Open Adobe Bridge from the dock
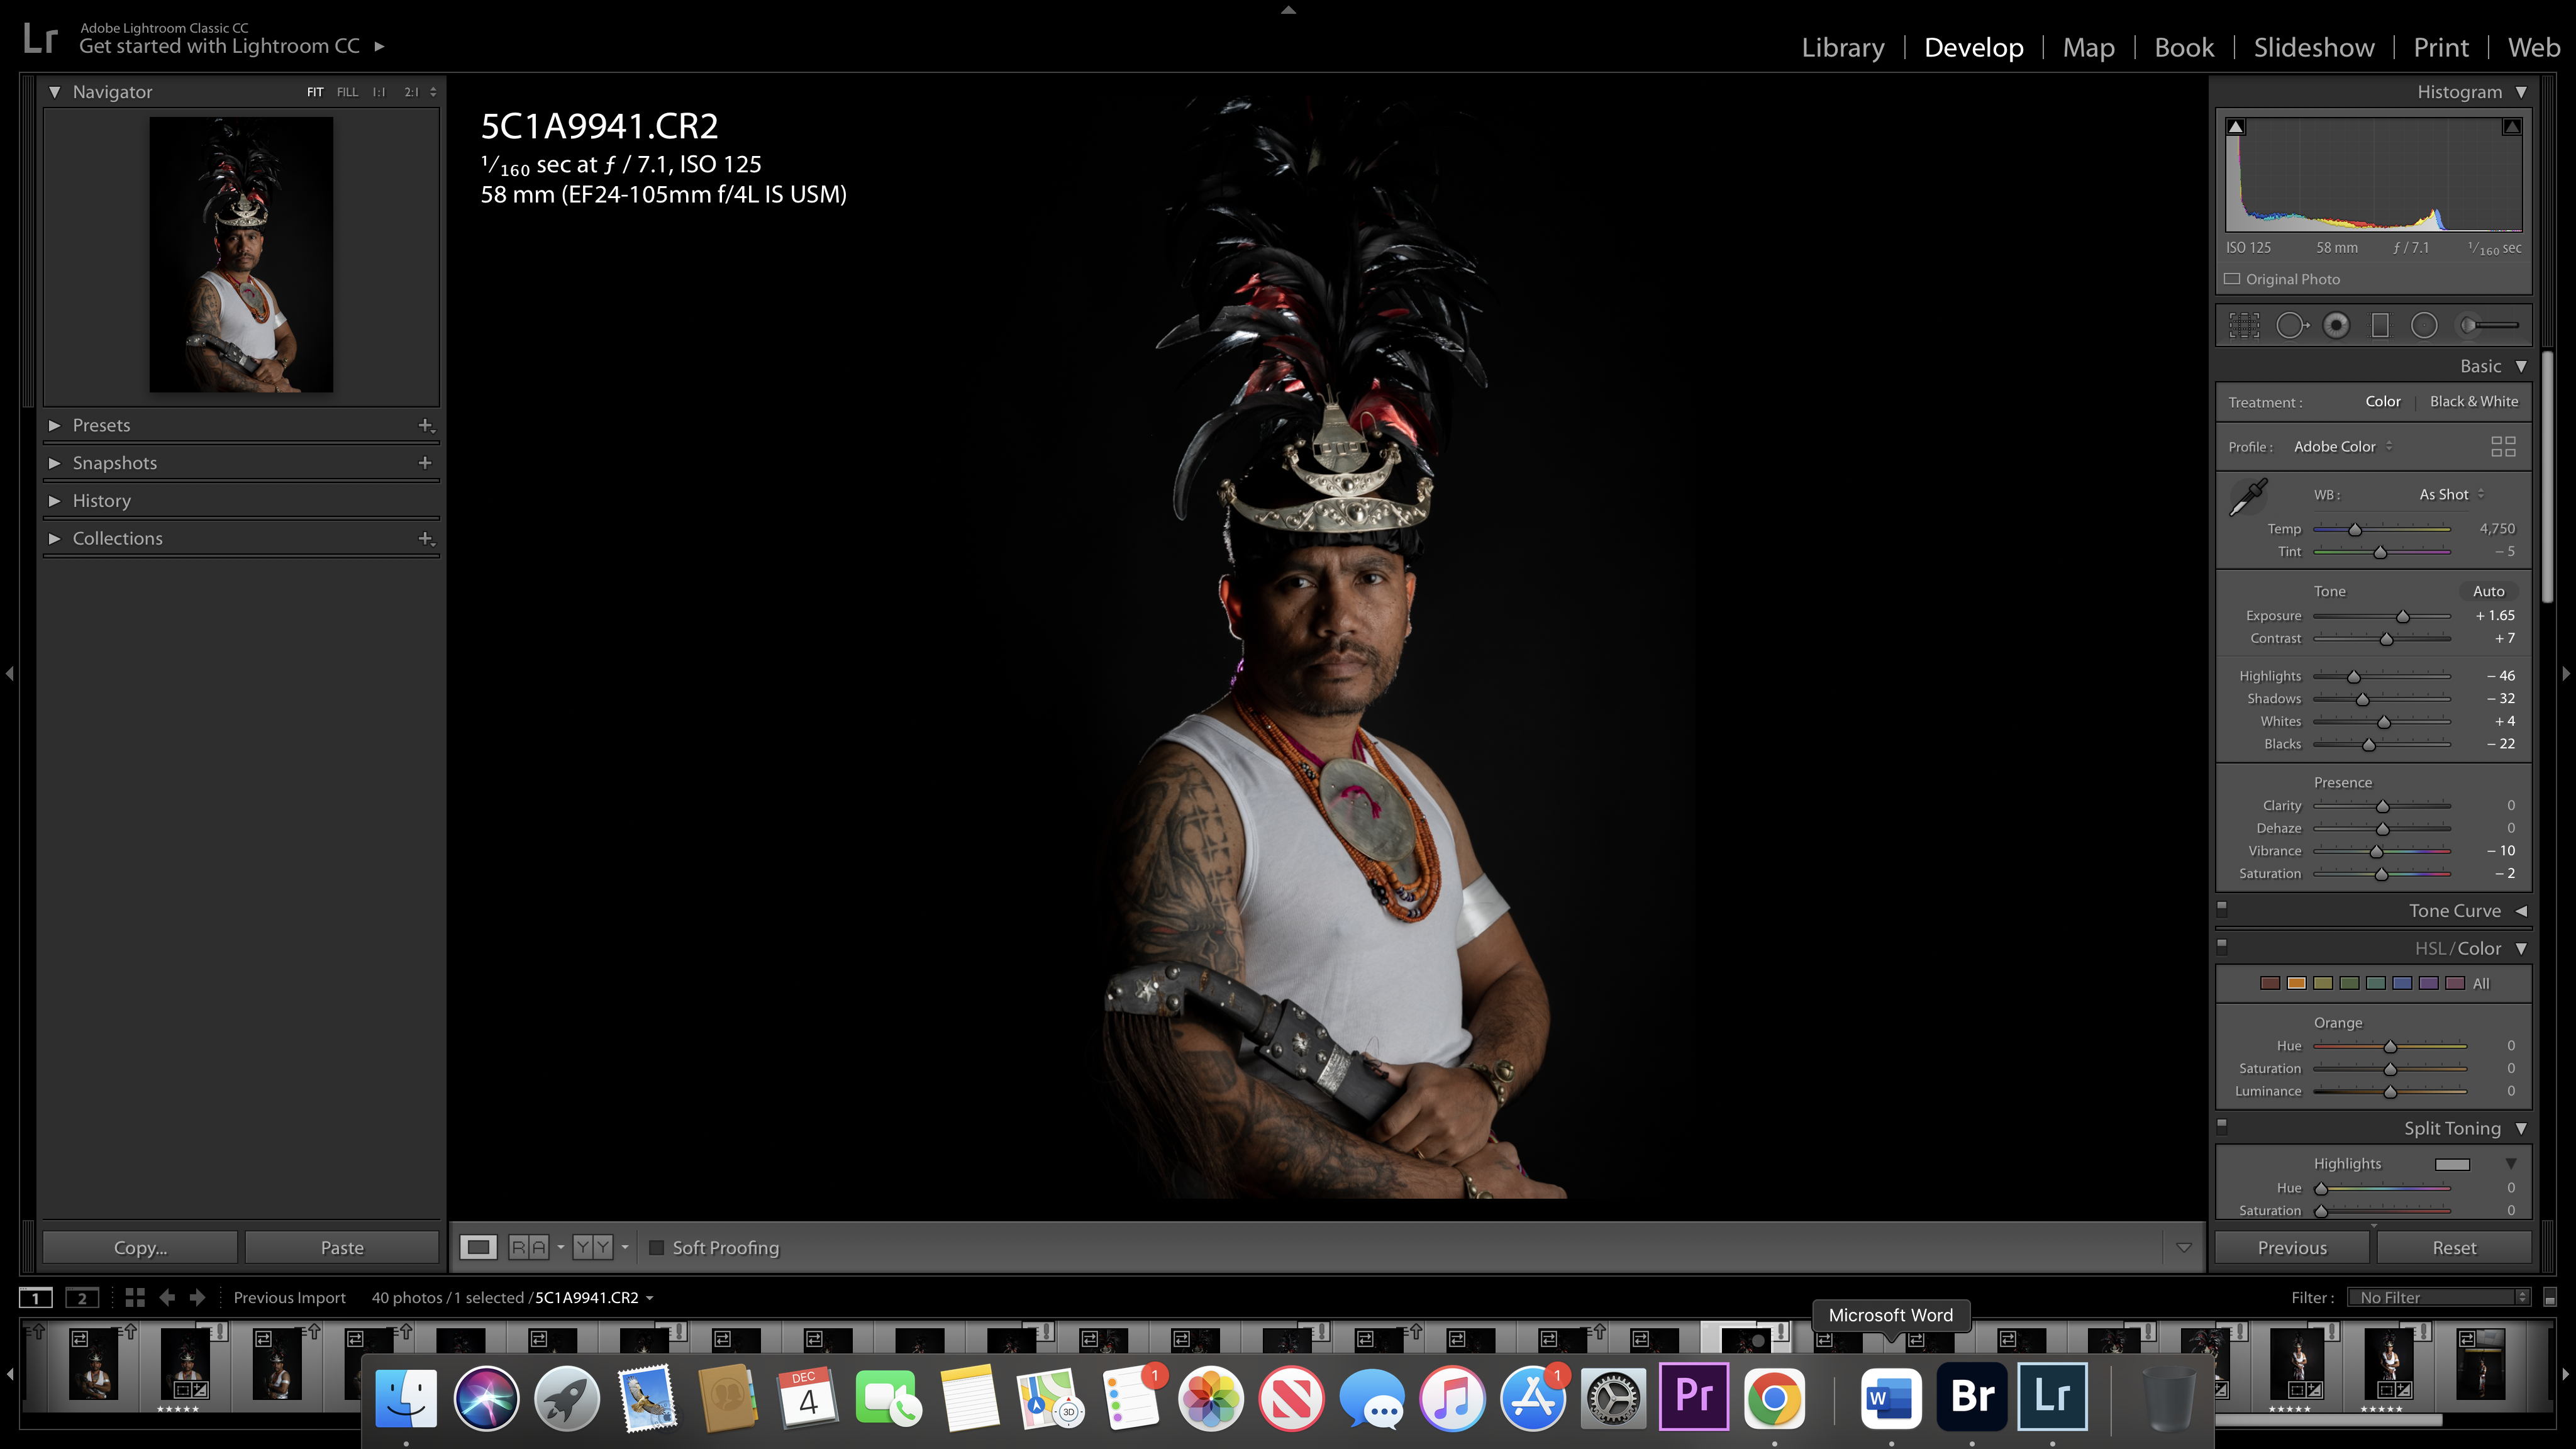2576x1449 pixels. [x=1971, y=1396]
